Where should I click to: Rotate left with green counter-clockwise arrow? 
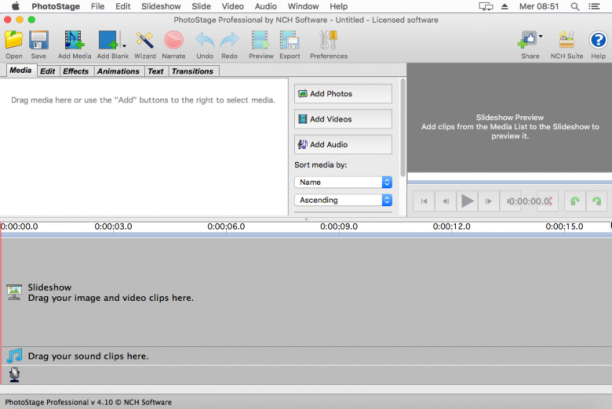coord(575,201)
